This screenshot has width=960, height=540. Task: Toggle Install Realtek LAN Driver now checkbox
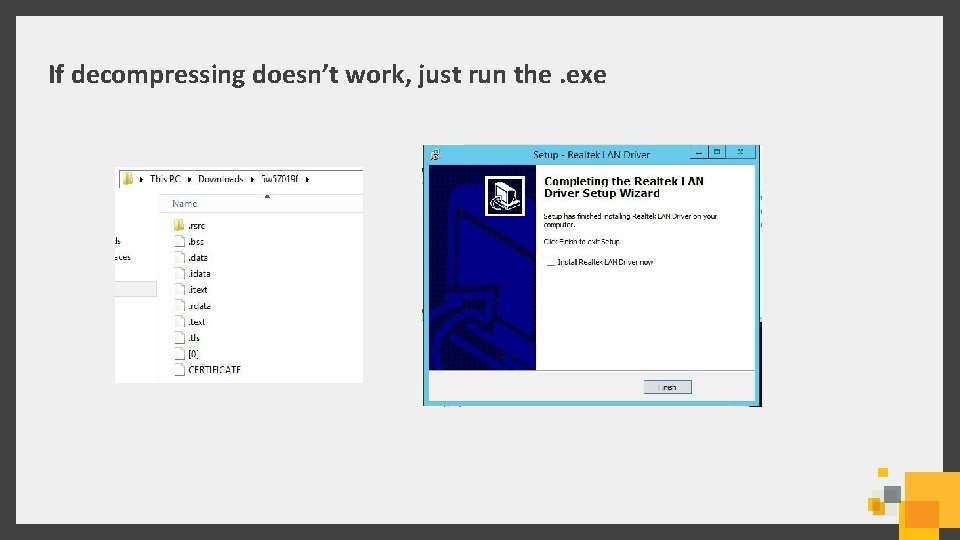click(550, 262)
